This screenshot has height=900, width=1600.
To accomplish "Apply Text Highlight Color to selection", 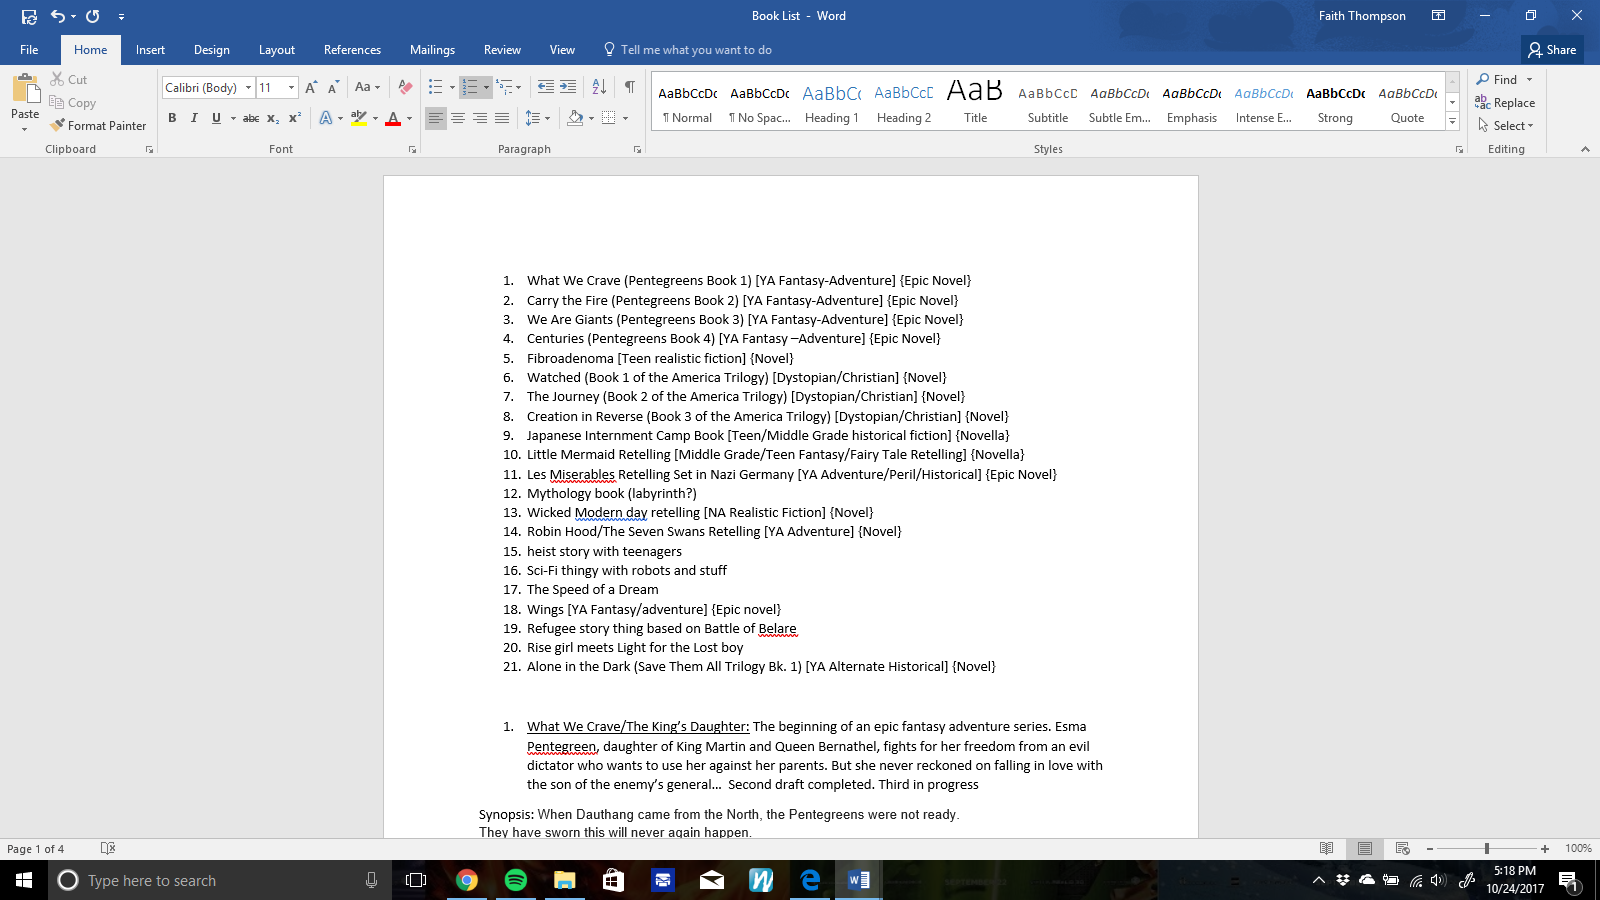I will click(x=360, y=118).
